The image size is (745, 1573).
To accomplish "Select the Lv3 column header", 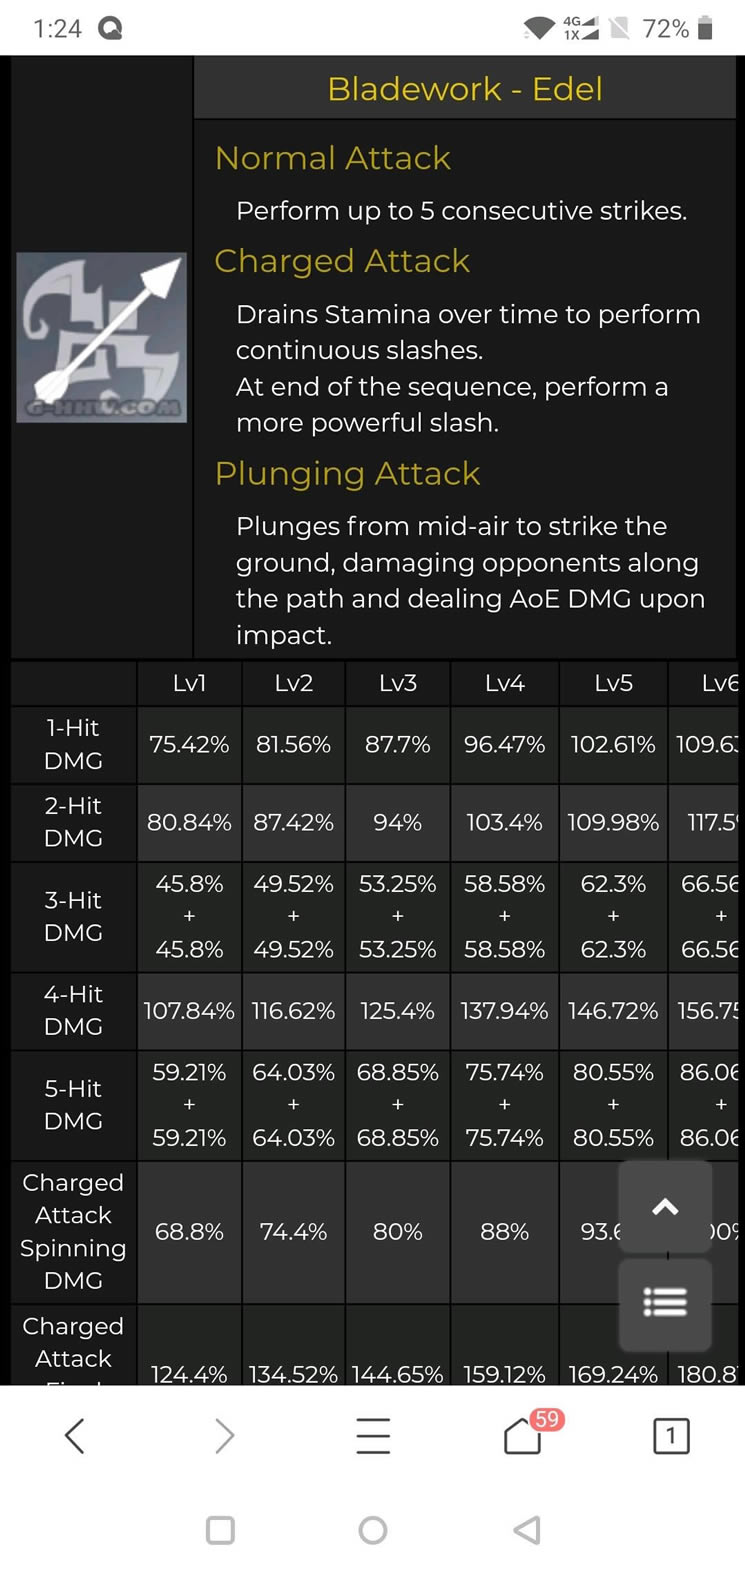I will [x=398, y=683].
